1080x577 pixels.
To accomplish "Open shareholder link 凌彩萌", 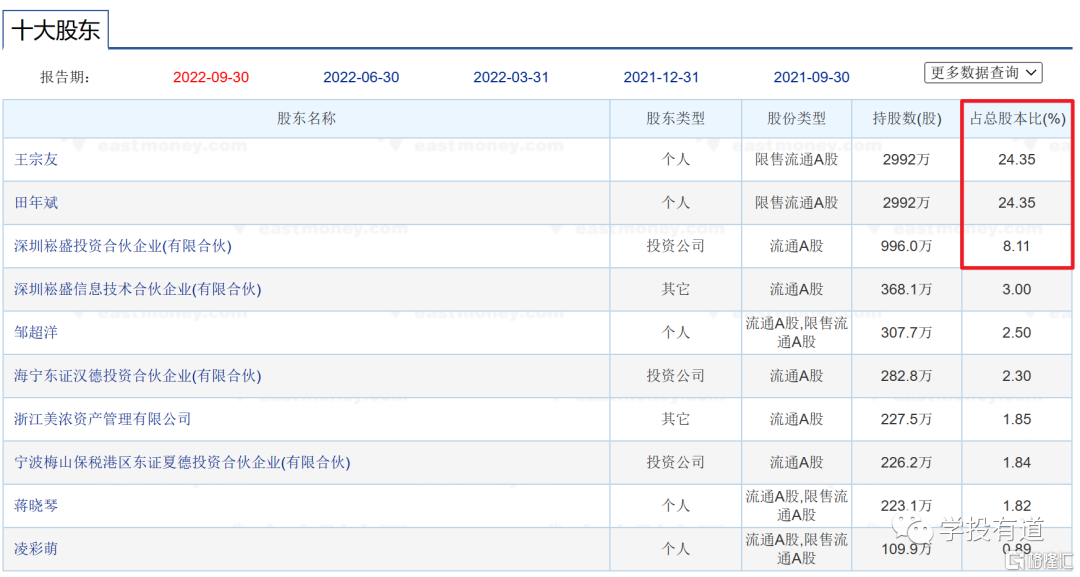I will point(36,549).
